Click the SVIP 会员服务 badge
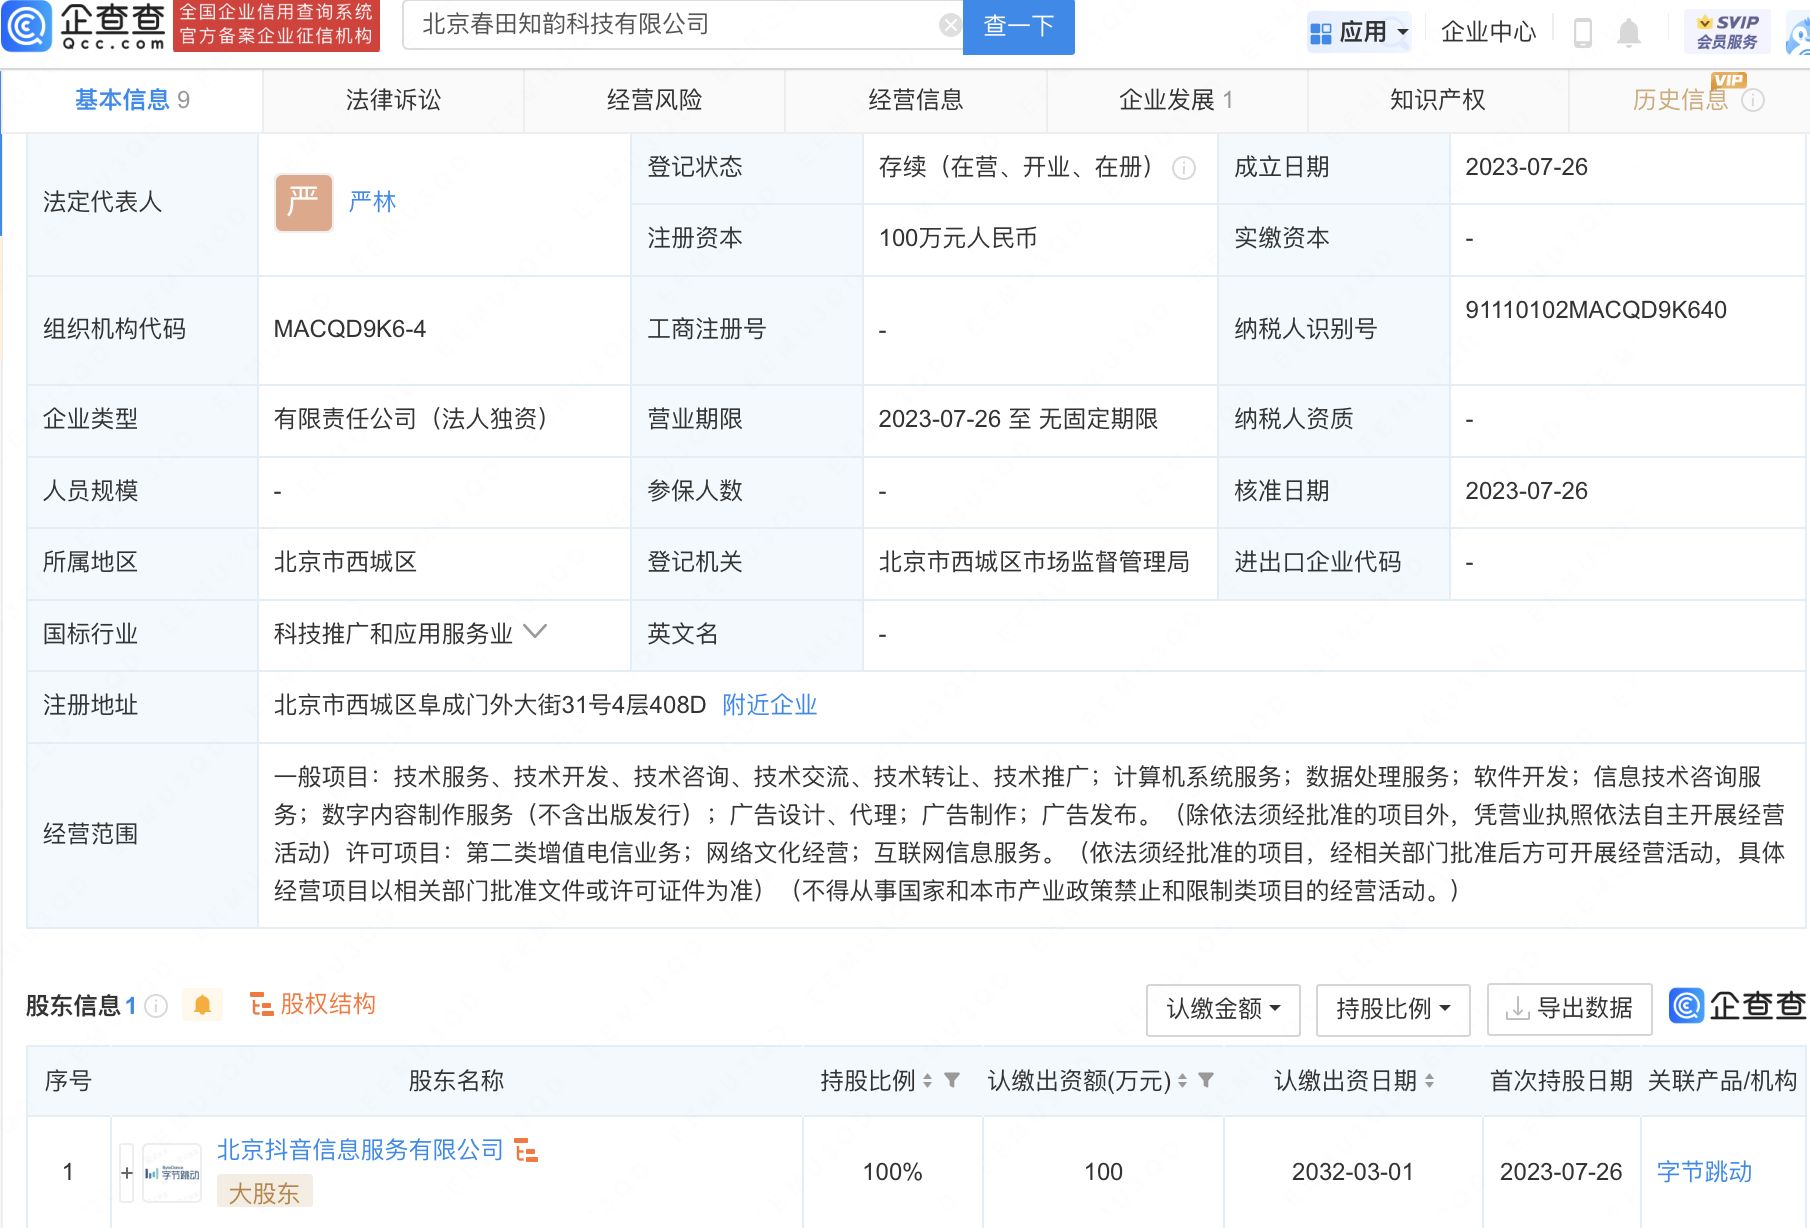 click(1727, 32)
